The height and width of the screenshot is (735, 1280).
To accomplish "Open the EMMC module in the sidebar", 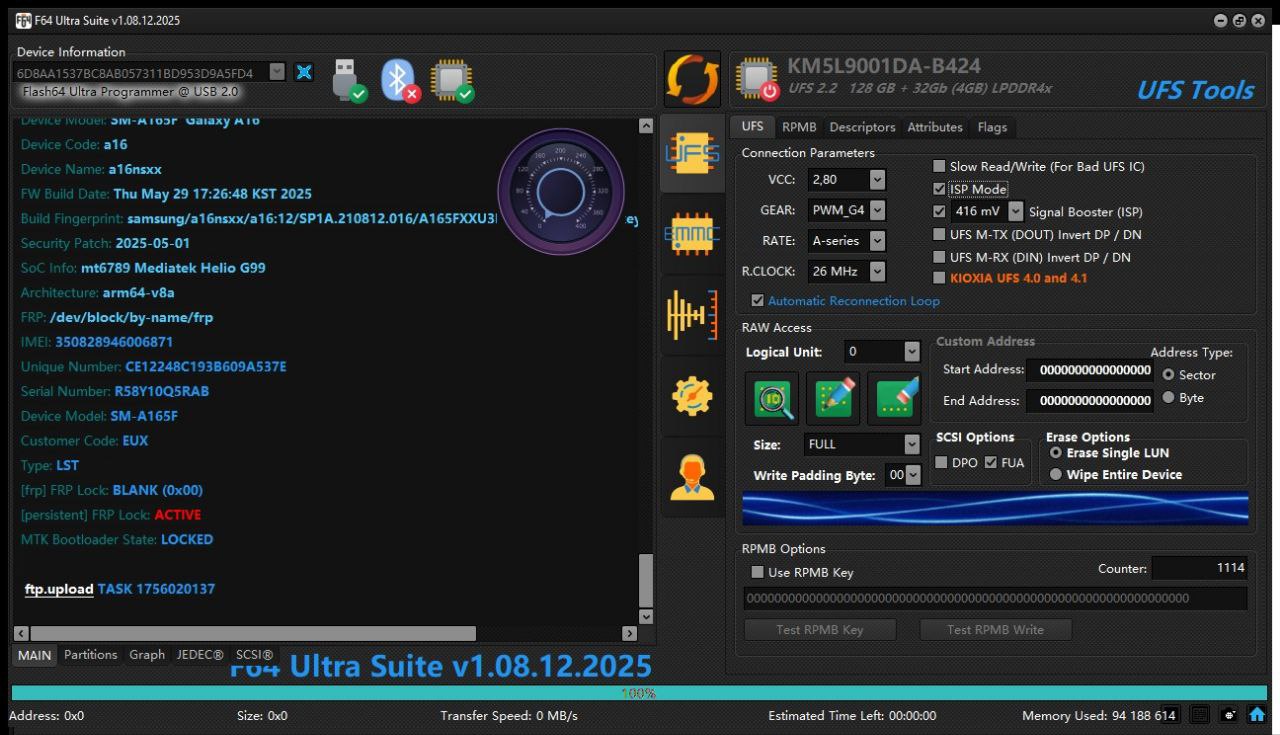I will click(692, 234).
